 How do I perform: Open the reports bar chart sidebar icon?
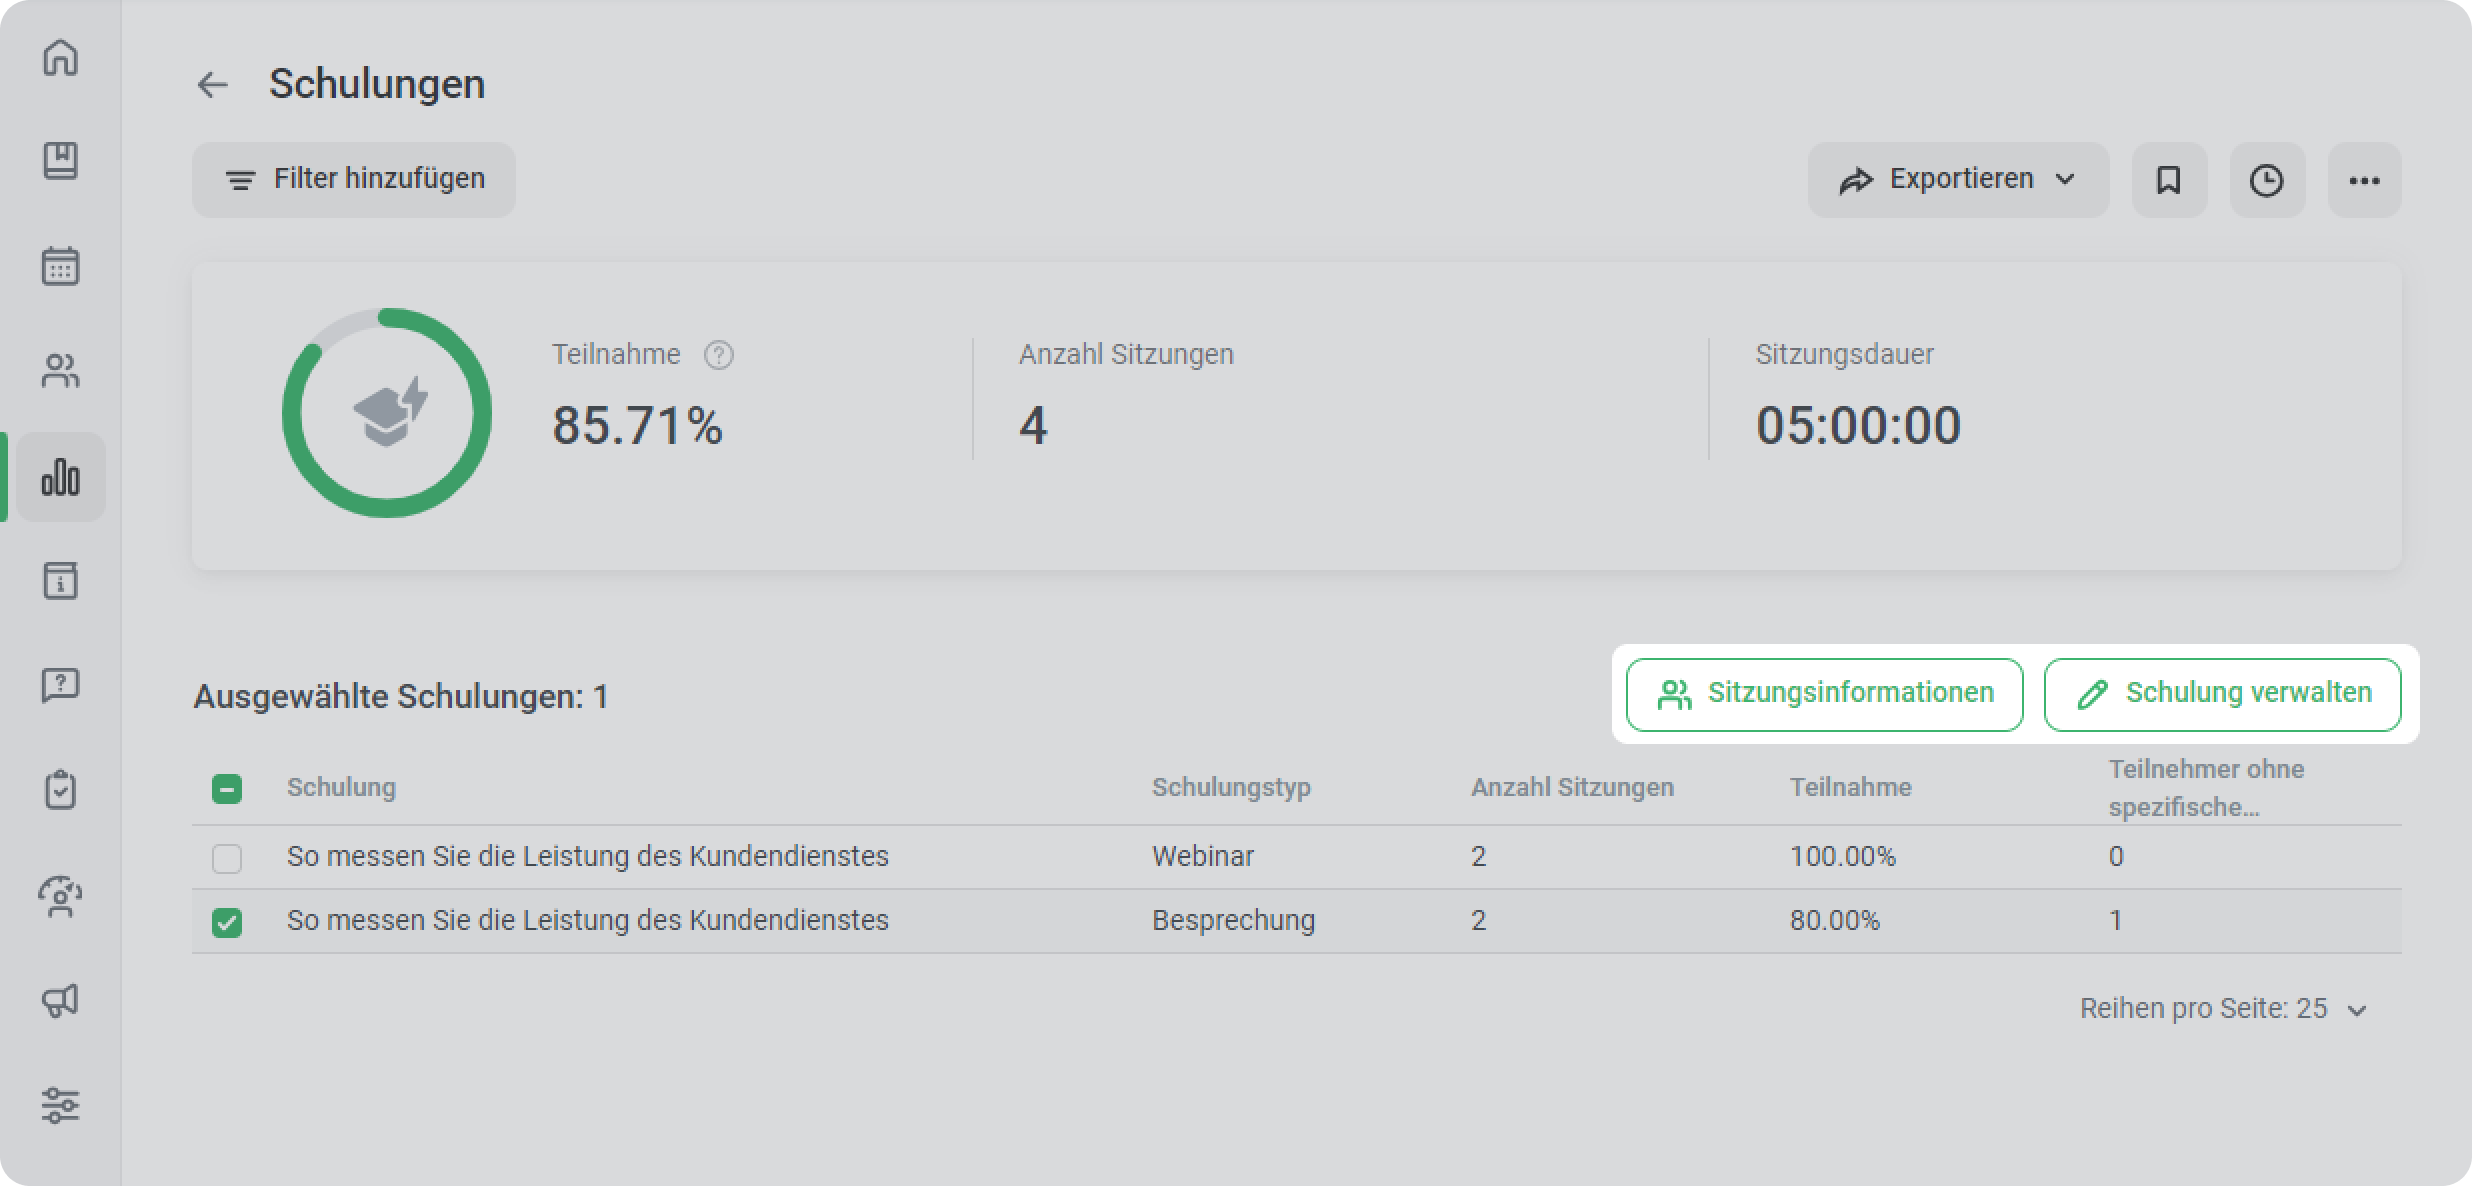[x=60, y=477]
